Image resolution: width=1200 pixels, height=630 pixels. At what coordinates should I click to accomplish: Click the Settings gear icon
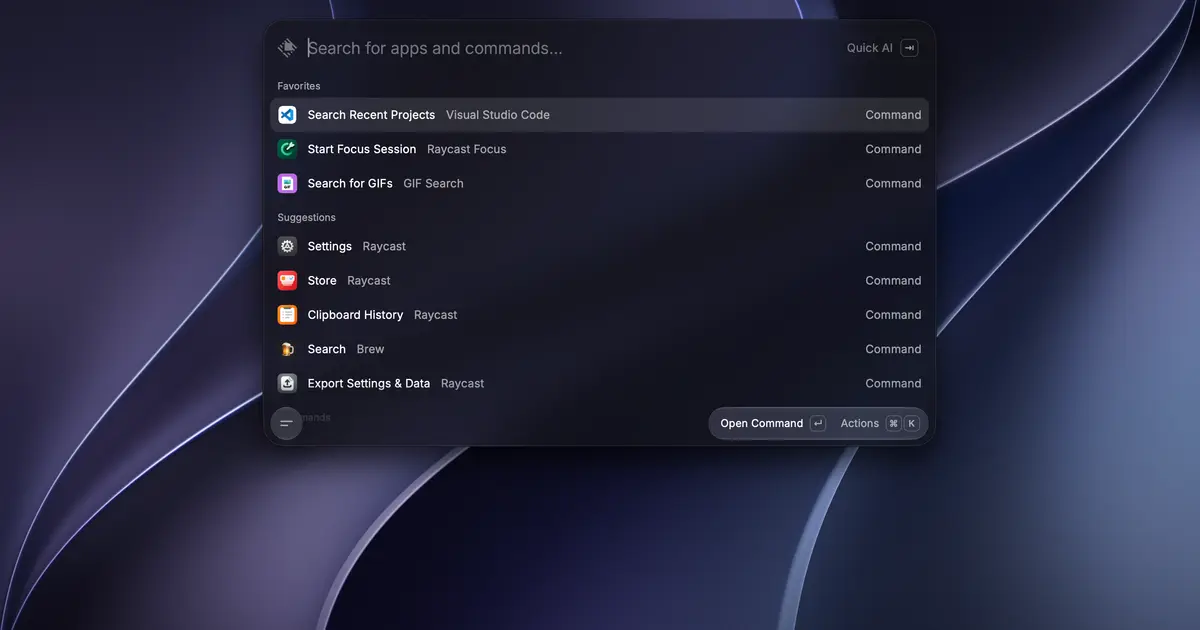point(287,246)
